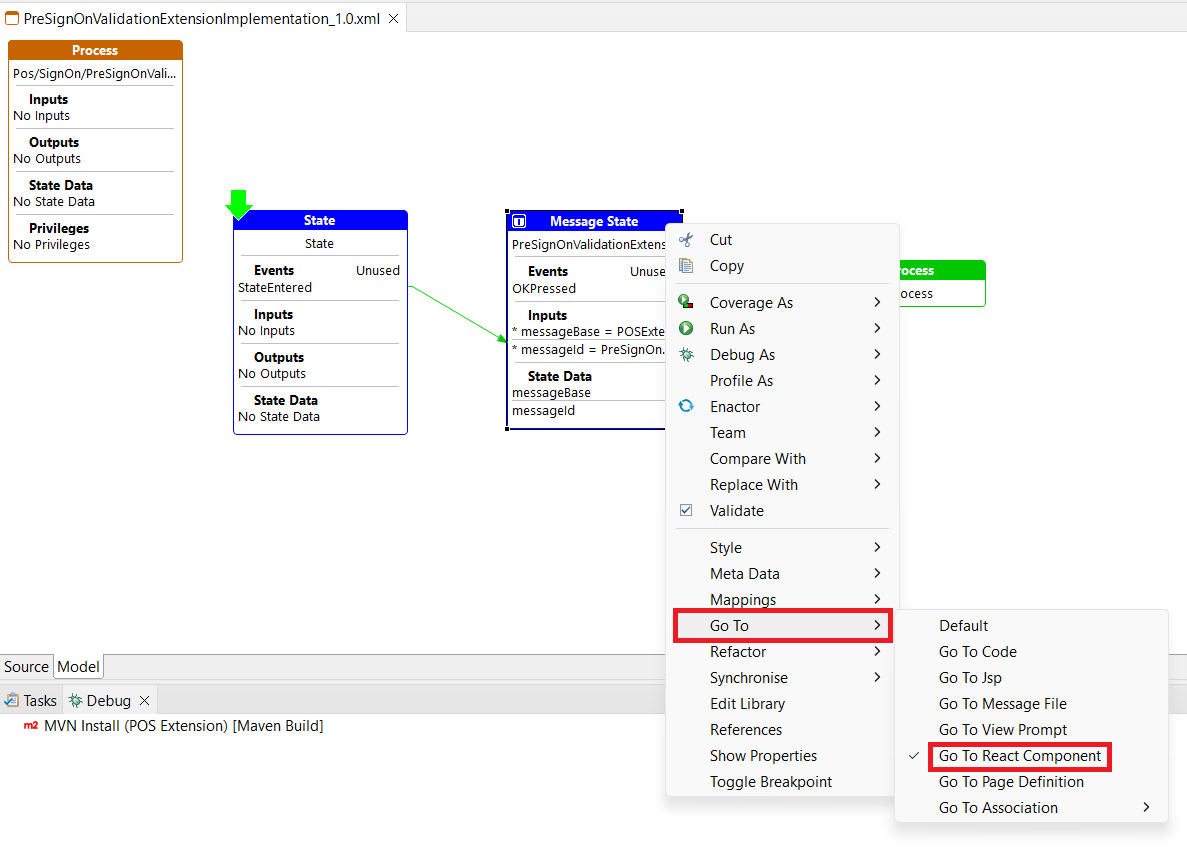Click MVN Install (POS Extension) launch entry
This screenshot has height=851, width=1187.
[x=183, y=726]
